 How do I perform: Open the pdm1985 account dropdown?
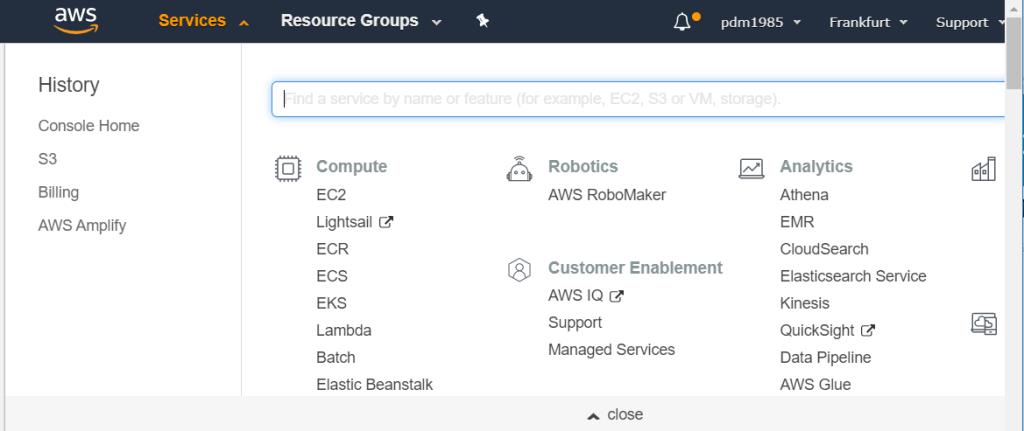(761, 22)
